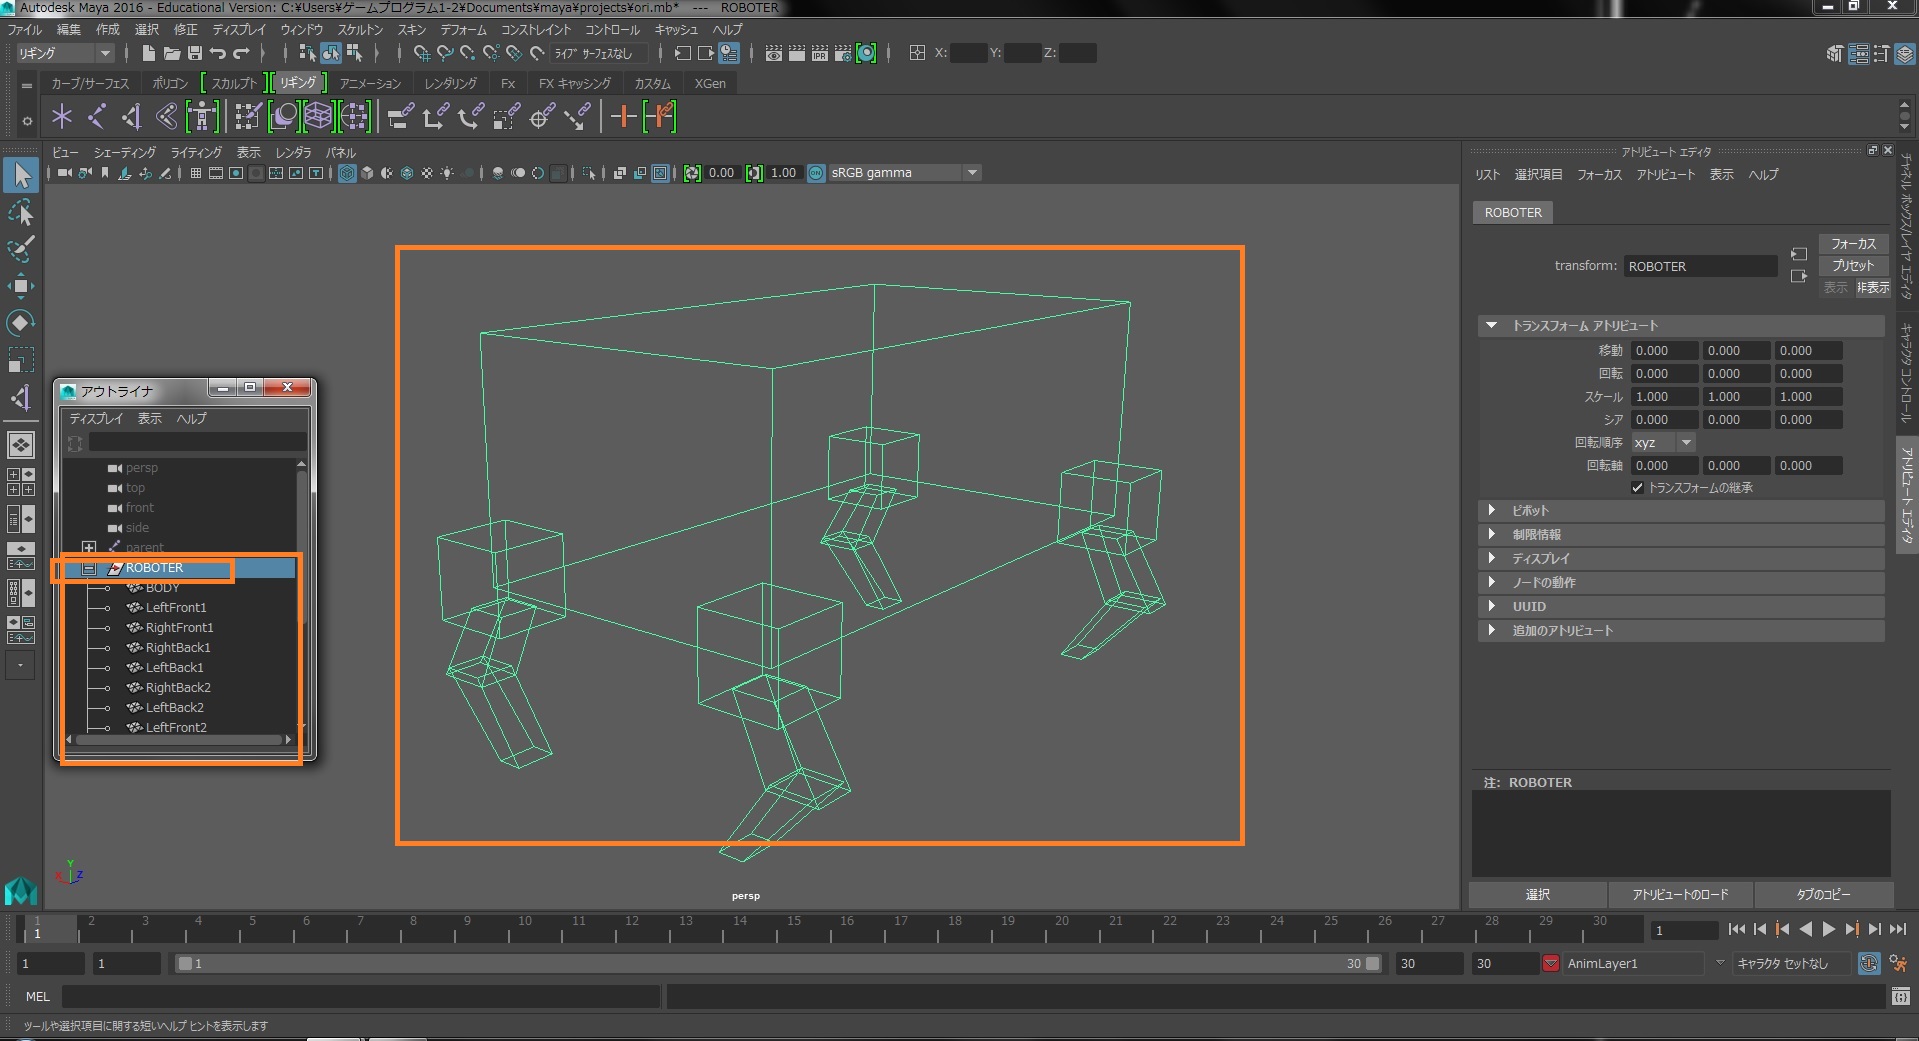Jump to start of playback range
The width and height of the screenshot is (1919, 1041).
[1737, 929]
